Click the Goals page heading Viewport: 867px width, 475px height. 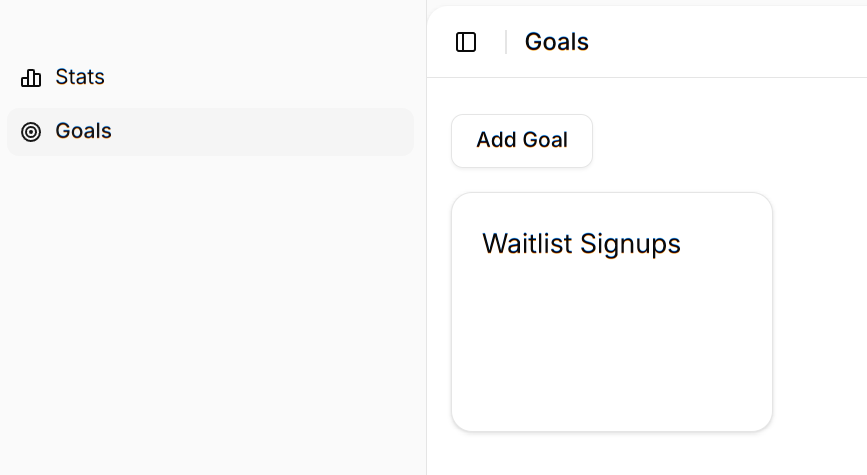(x=556, y=42)
